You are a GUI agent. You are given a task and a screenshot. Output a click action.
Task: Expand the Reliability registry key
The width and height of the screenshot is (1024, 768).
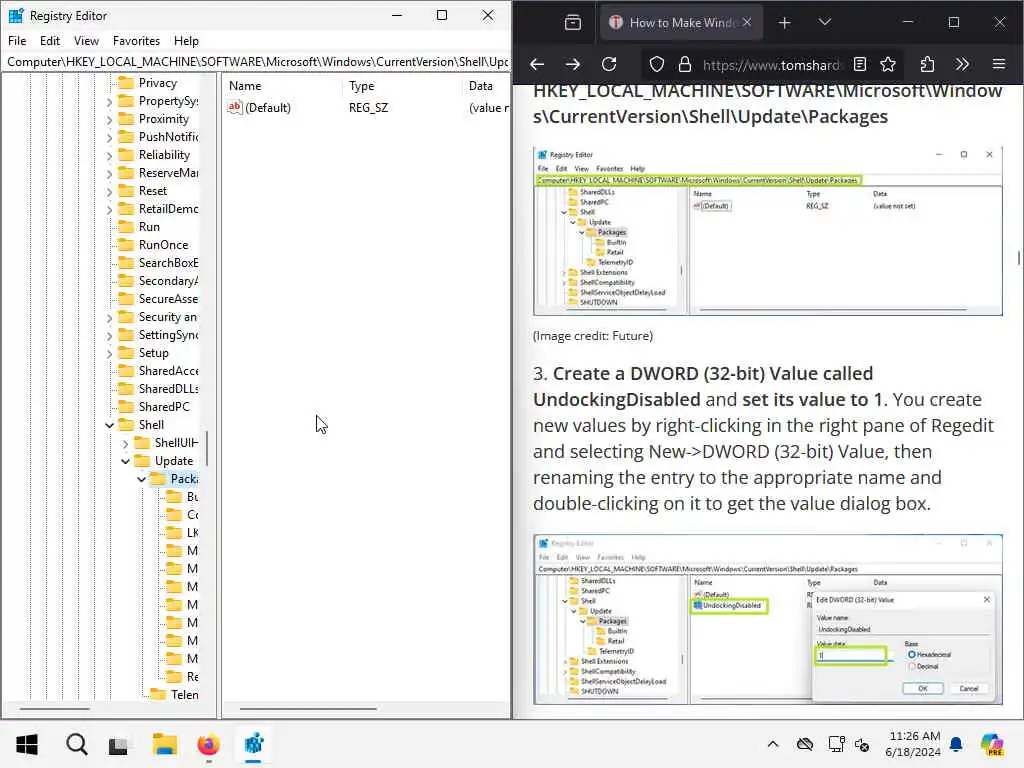(x=109, y=155)
